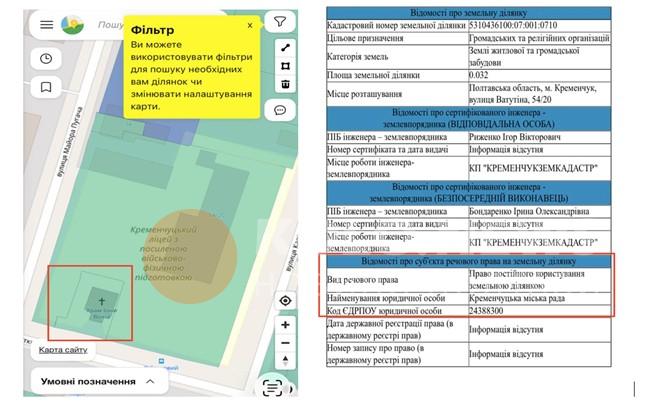
Task: Open the hamburger menu
Action: 47,24
